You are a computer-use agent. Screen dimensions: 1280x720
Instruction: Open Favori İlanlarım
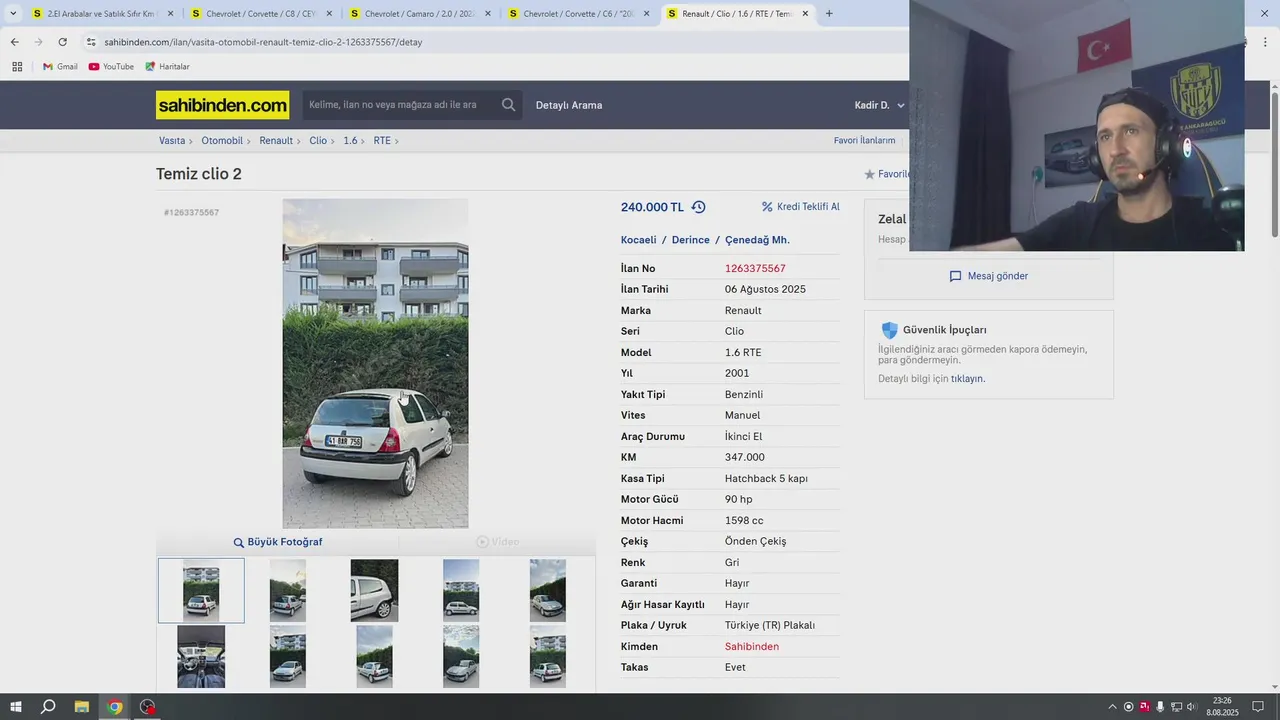(865, 141)
